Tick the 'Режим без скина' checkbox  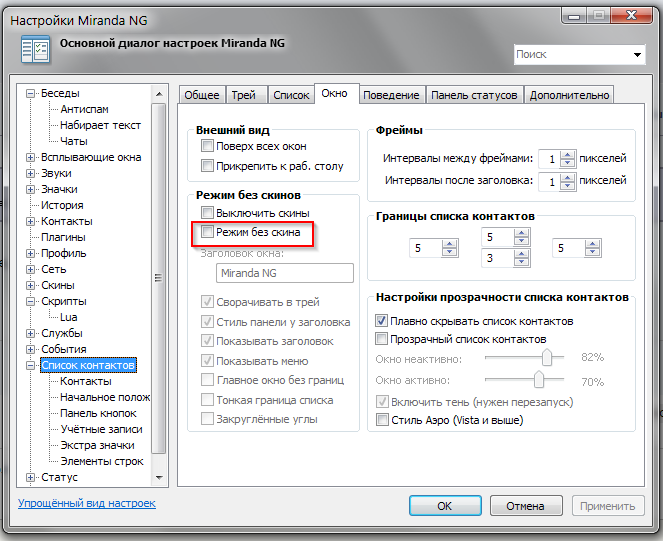tap(207, 231)
